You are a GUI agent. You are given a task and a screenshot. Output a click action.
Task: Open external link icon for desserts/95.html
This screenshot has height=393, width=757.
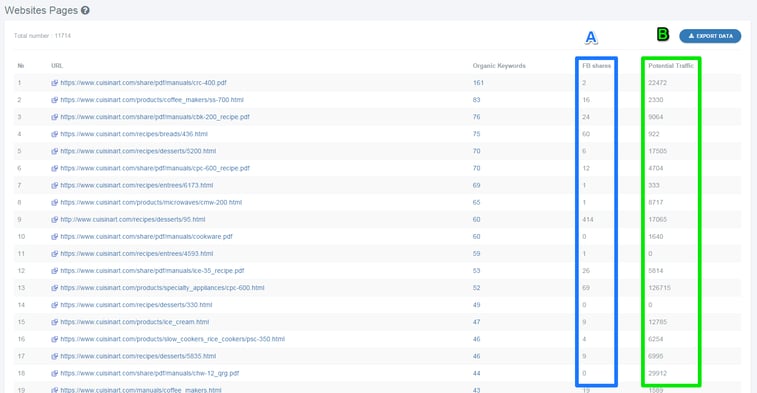click(x=55, y=220)
